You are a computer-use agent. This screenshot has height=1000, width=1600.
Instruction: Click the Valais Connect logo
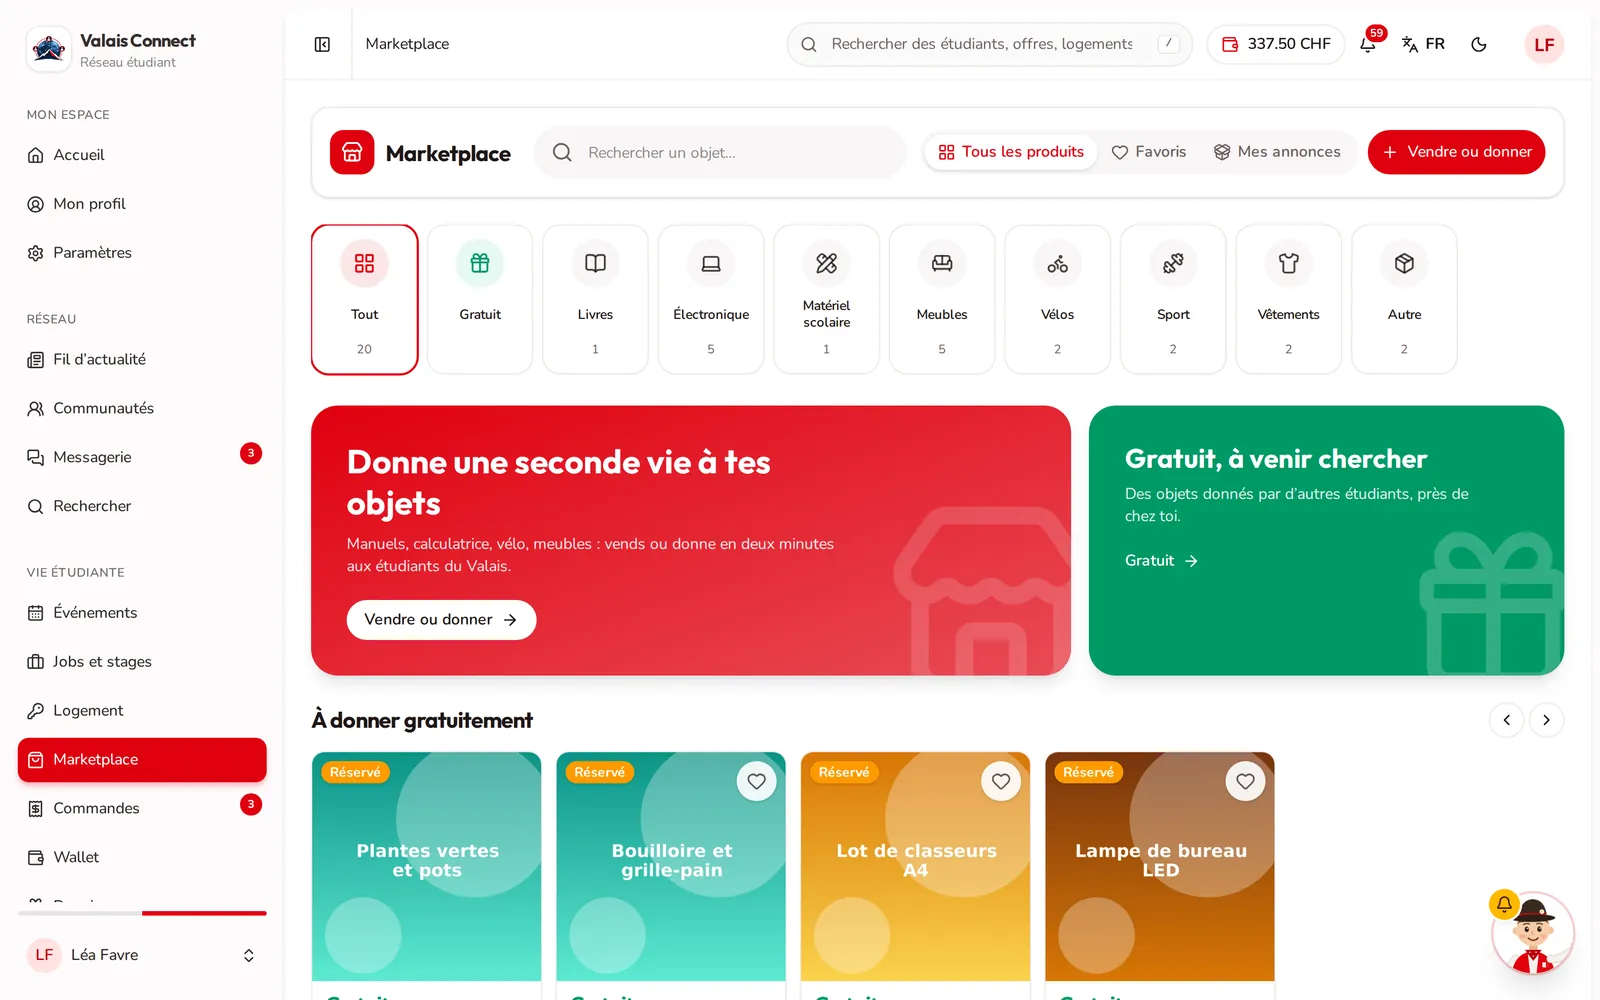click(x=48, y=49)
